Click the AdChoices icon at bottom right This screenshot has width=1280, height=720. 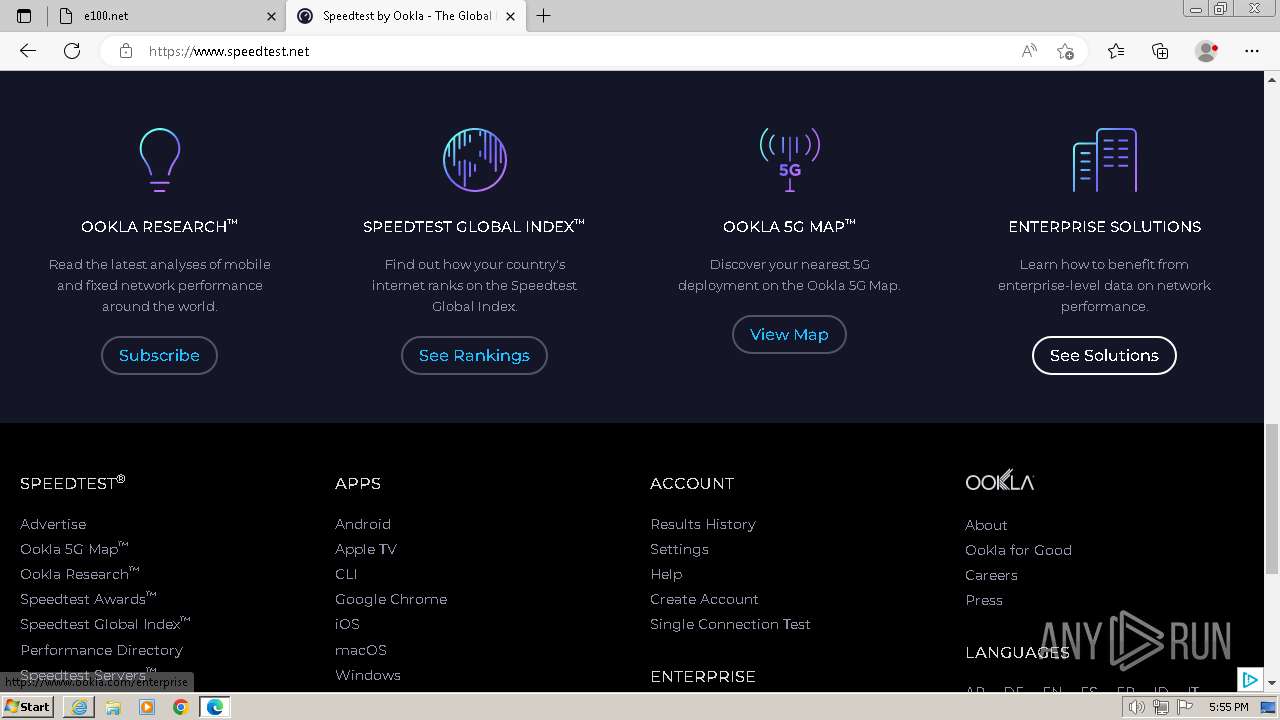(1250, 680)
